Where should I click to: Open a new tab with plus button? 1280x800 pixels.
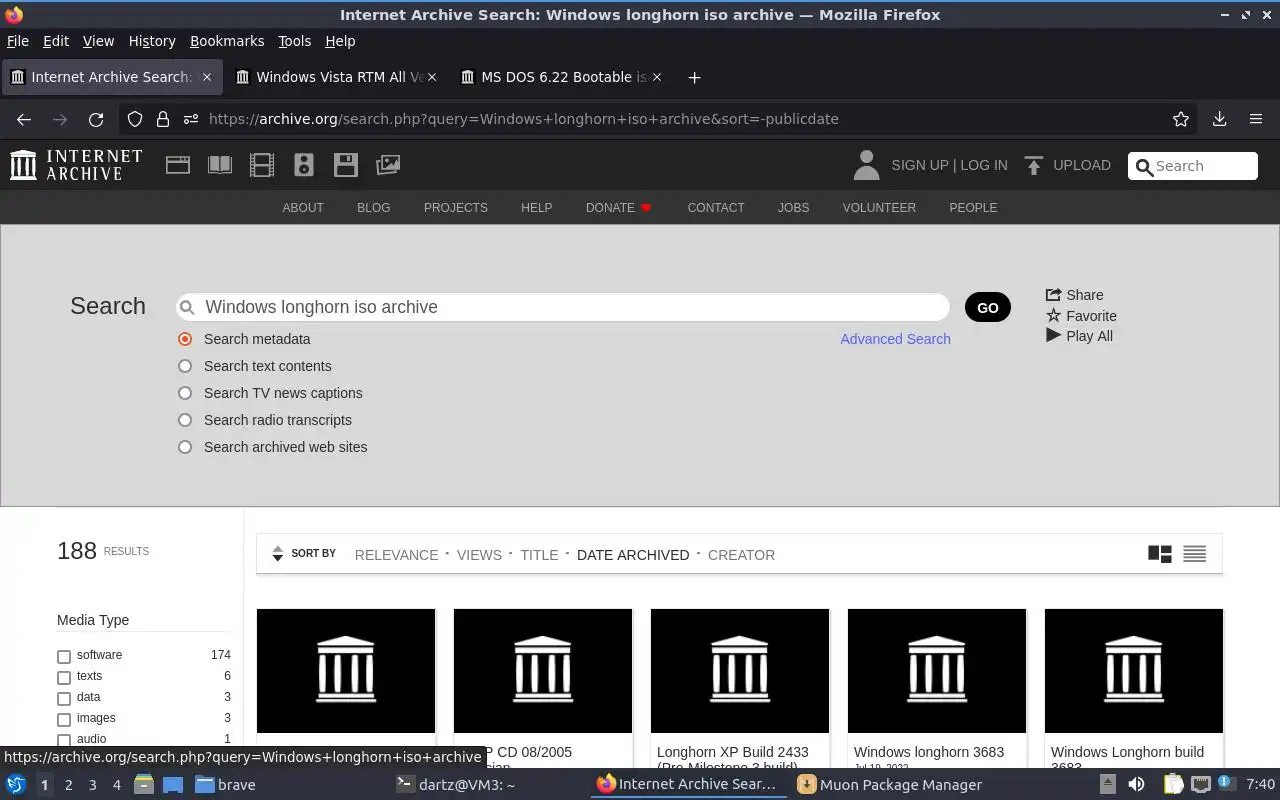pos(694,77)
